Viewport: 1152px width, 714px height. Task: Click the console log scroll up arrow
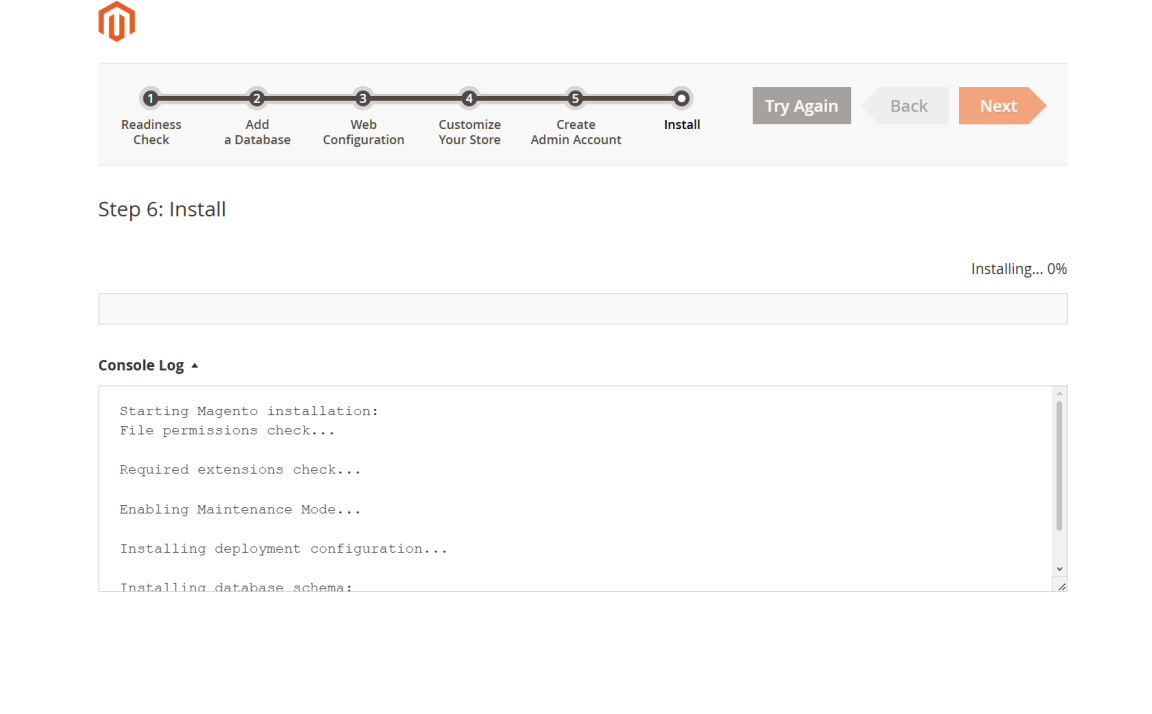(1059, 394)
